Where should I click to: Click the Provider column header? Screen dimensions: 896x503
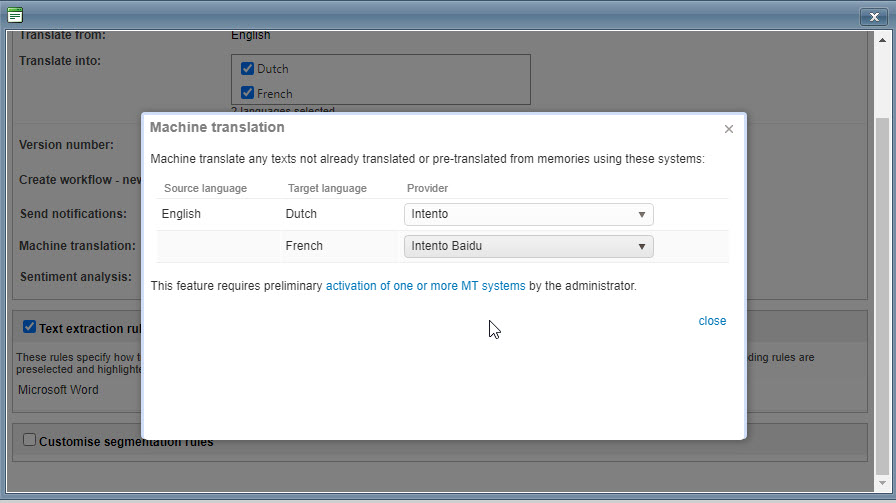tap(427, 188)
